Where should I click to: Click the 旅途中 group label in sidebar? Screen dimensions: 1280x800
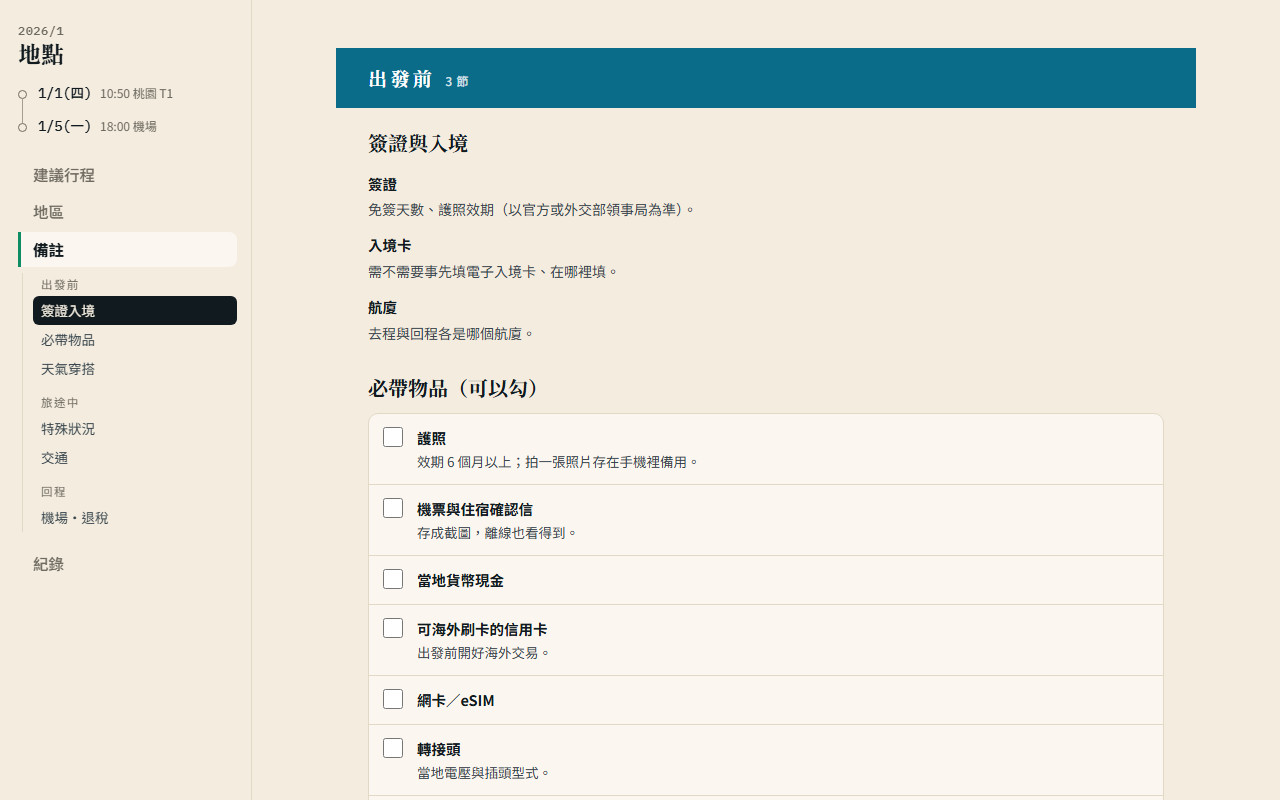[60, 403]
